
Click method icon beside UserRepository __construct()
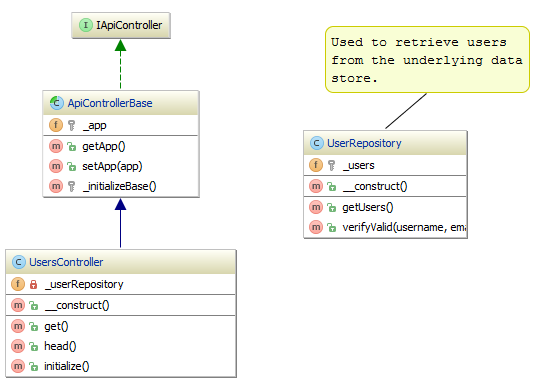point(316,186)
